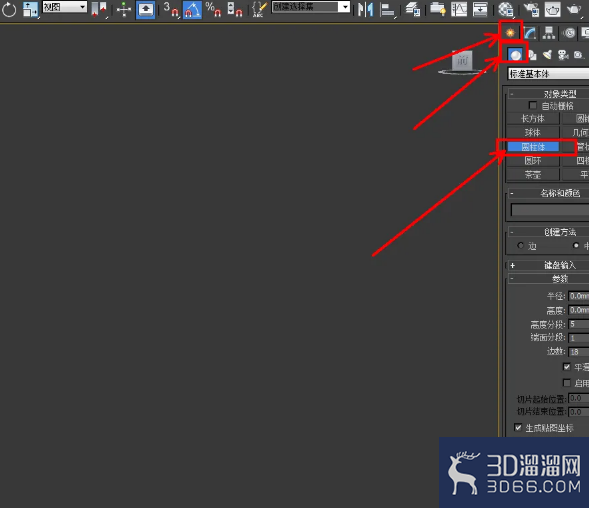Uncheck the 平滑 smooth checkbox
The width and height of the screenshot is (589, 508).
coord(566,366)
